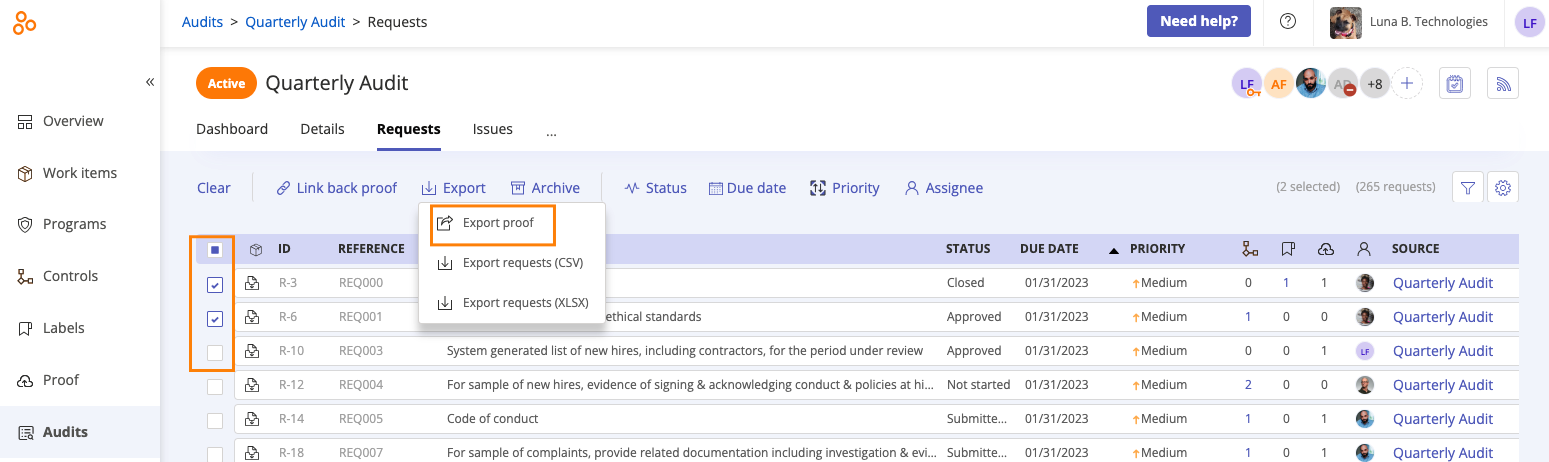Open the calendar checklist icon
This screenshot has width=1549, height=462.
click(x=1455, y=84)
